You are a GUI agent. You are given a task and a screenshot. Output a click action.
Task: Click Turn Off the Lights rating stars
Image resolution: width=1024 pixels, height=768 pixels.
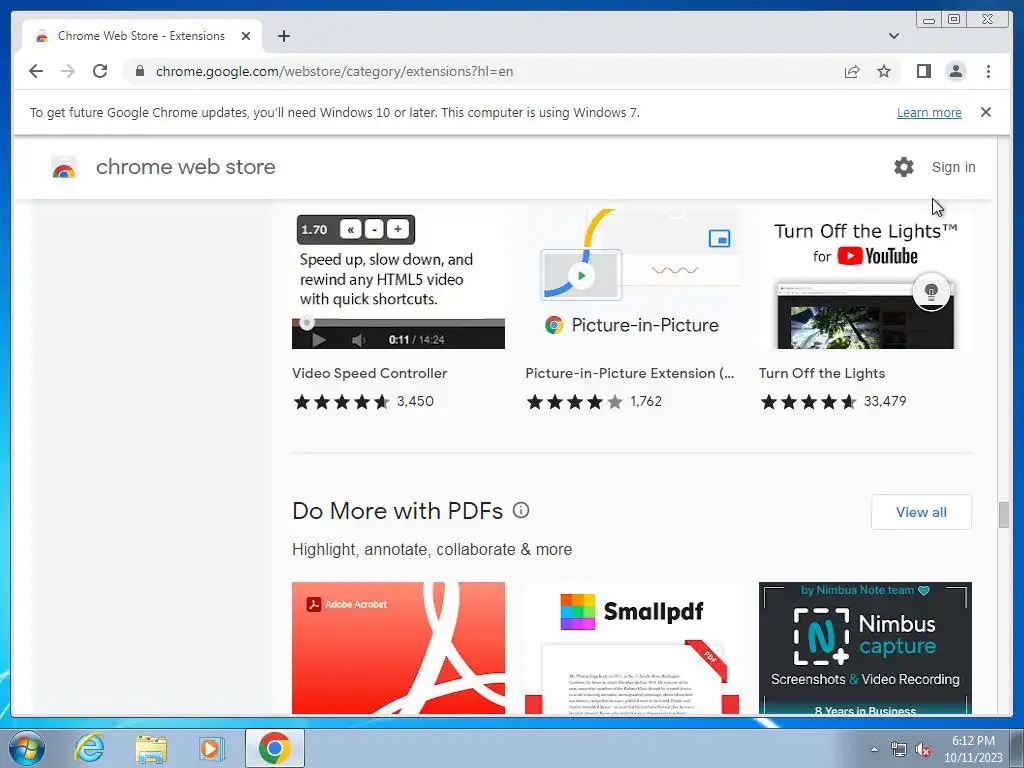point(808,402)
